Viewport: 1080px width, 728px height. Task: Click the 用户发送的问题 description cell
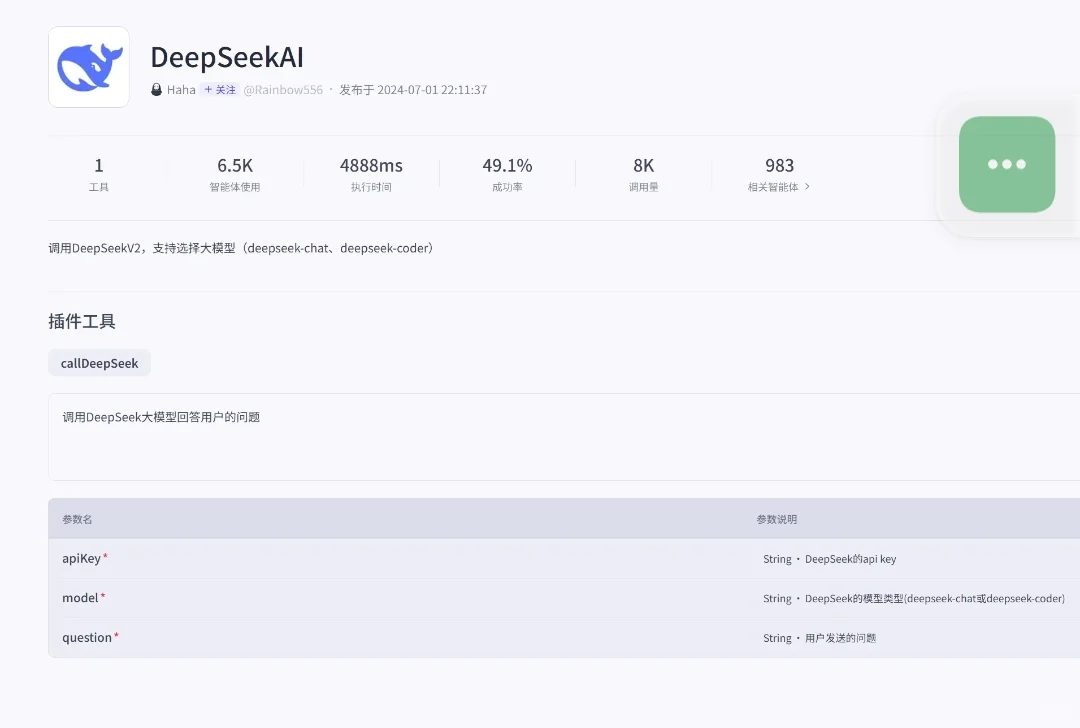pyautogui.click(x=820, y=638)
